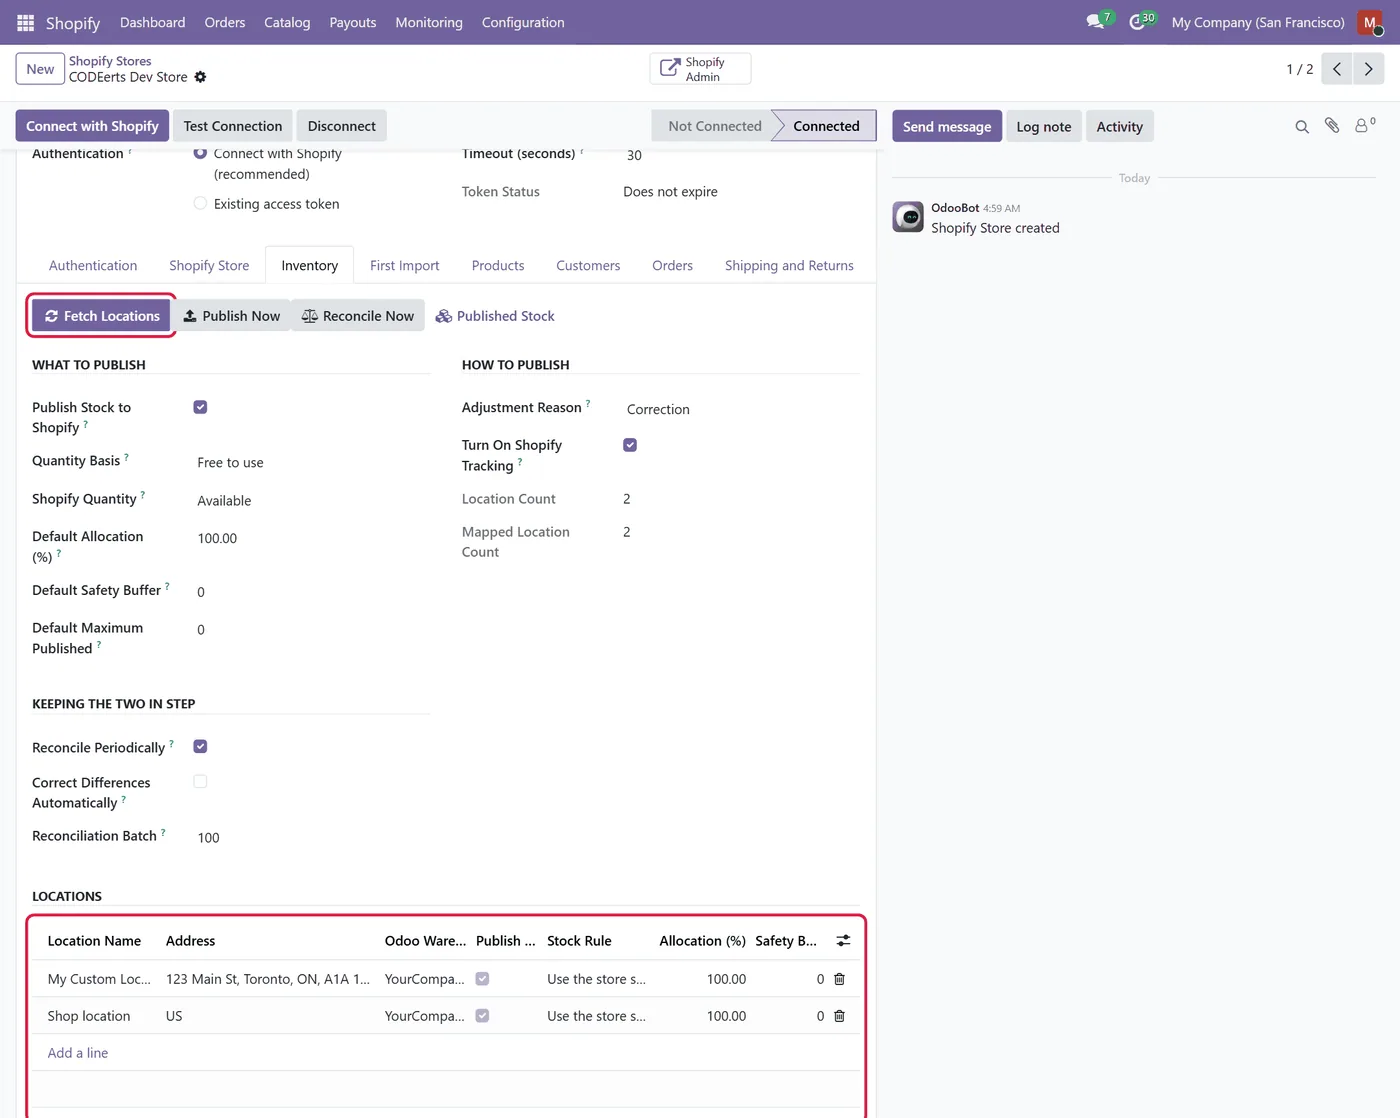The height and width of the screenshot is (1118, 1400).
Task: Click Published Stock boxes icon
Action: [444, 316]
